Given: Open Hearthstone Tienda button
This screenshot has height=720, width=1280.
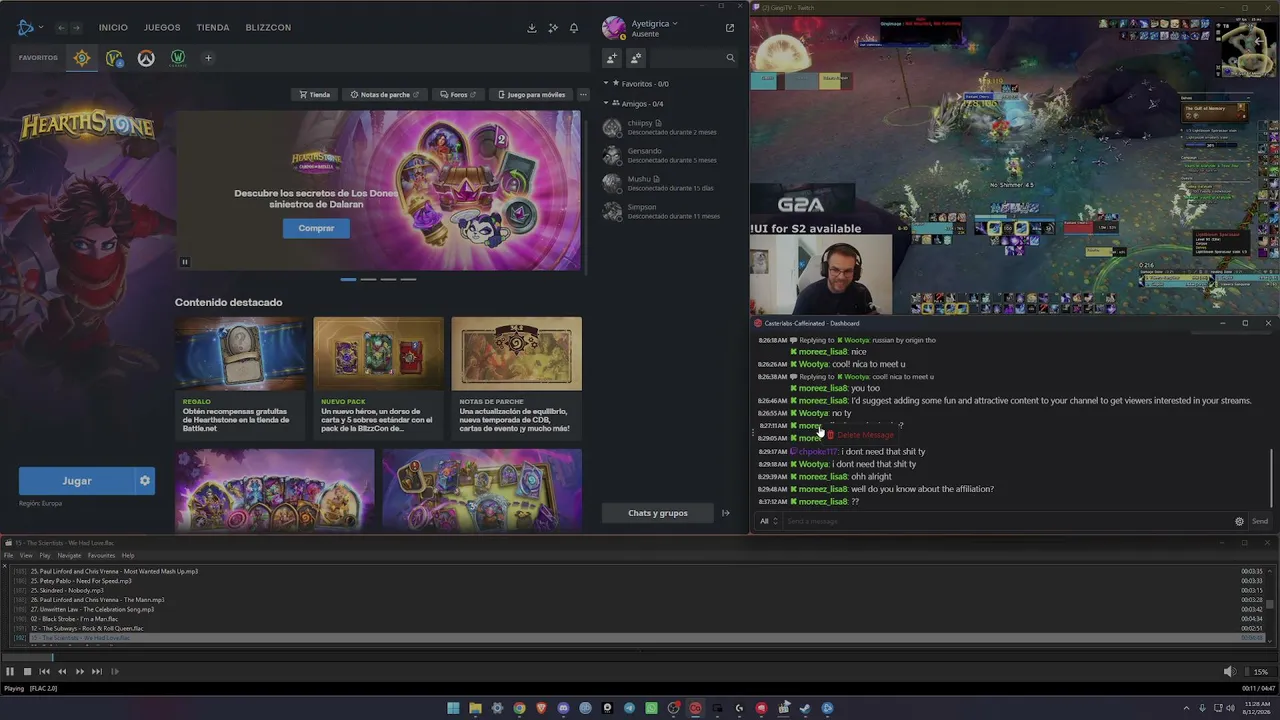Looking at the screenshot, I should 314,95.
